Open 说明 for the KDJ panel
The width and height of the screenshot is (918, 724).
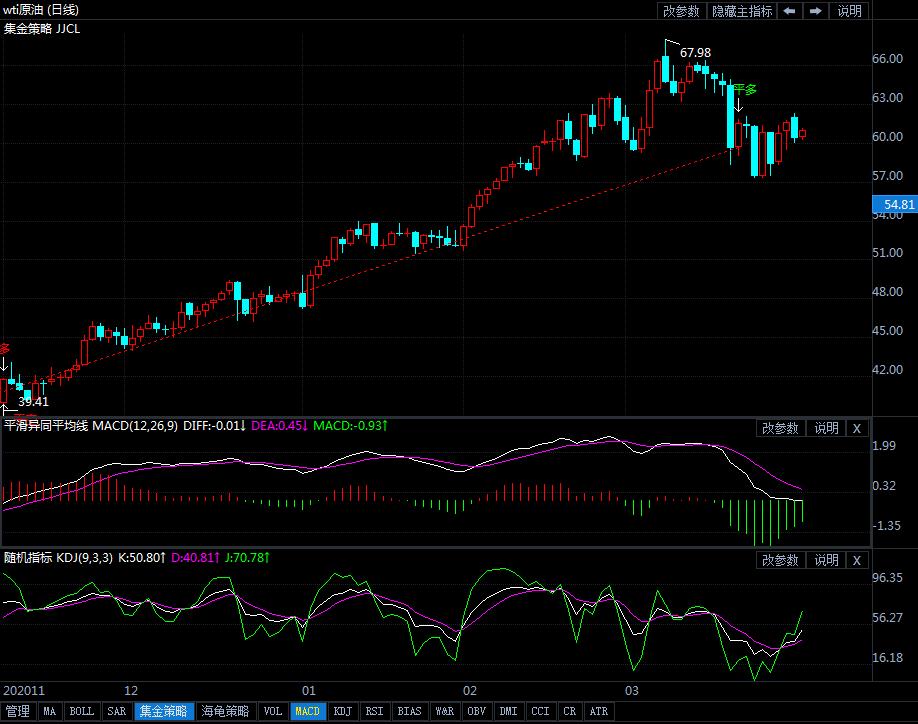point(826,560)
